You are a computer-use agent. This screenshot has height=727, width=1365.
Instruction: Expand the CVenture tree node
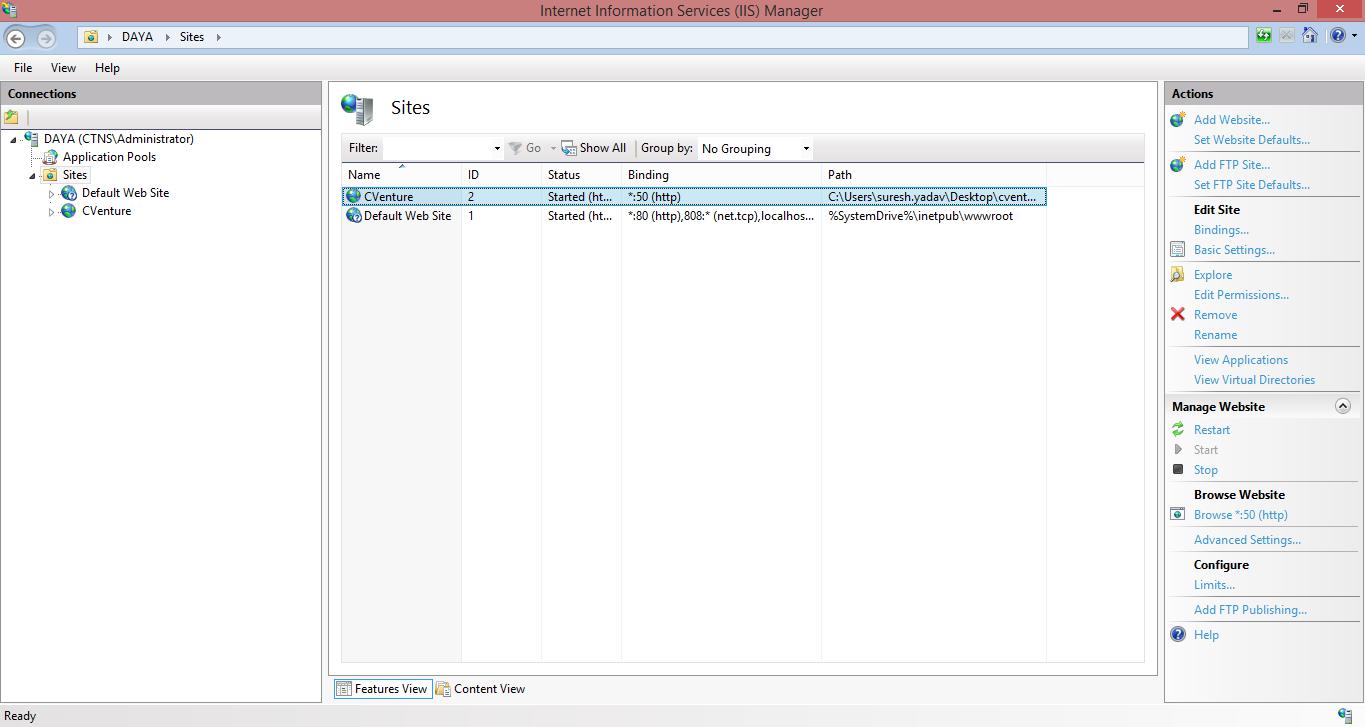pos(52,212)
